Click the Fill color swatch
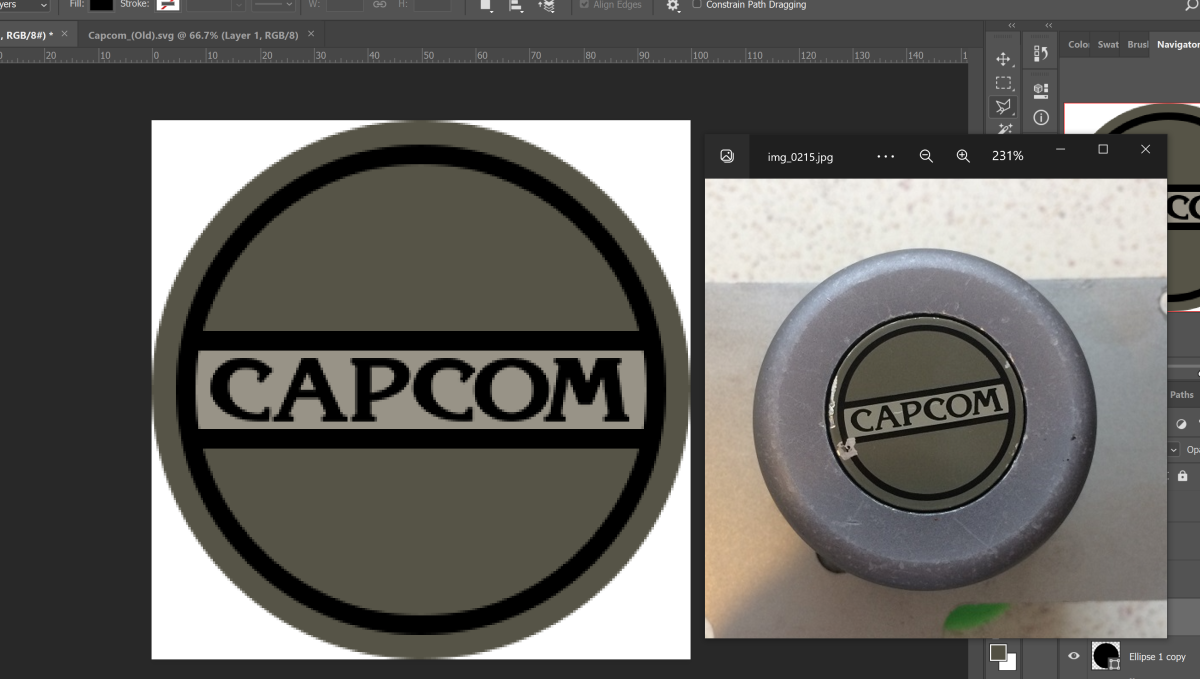This screenshot has width=1200, height=679. (101, 5)
